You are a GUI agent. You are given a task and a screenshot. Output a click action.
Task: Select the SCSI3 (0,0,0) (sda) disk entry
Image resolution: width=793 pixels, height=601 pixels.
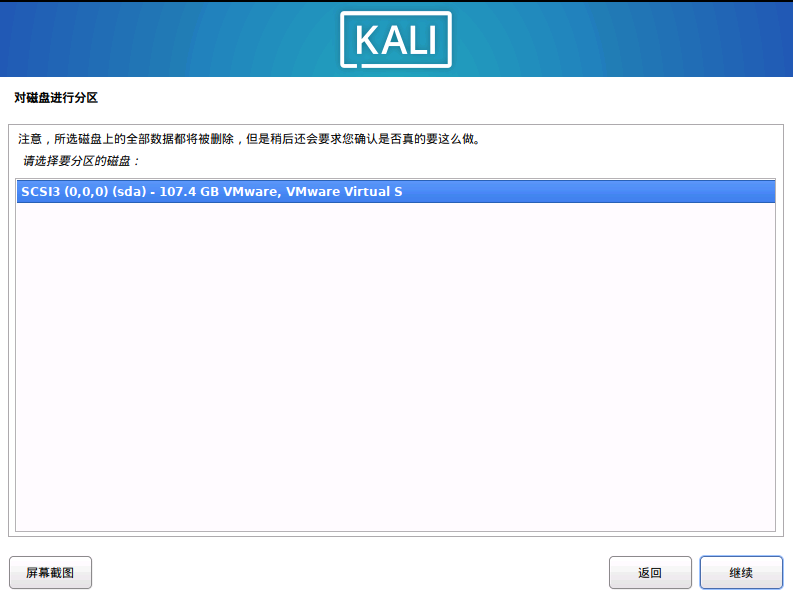point(395,192)
